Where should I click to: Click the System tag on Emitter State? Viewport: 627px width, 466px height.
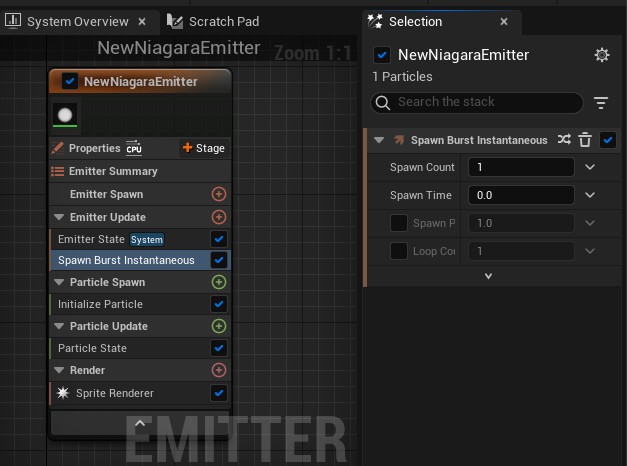[x=147, y=240]
